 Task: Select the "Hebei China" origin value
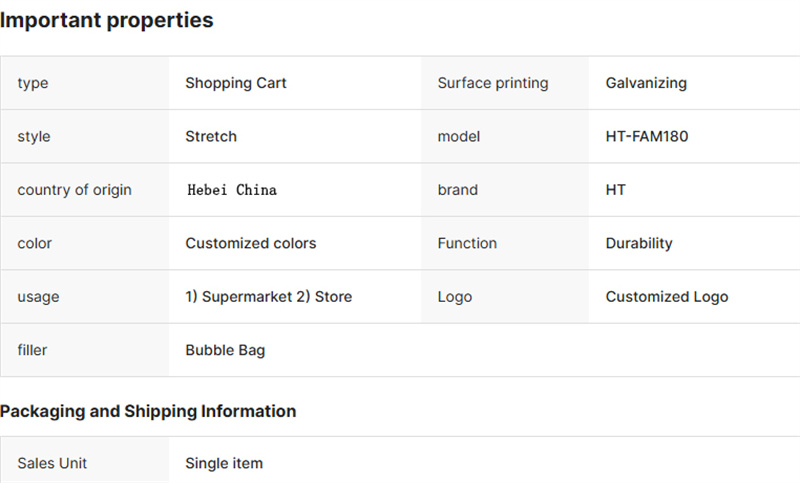232,190
